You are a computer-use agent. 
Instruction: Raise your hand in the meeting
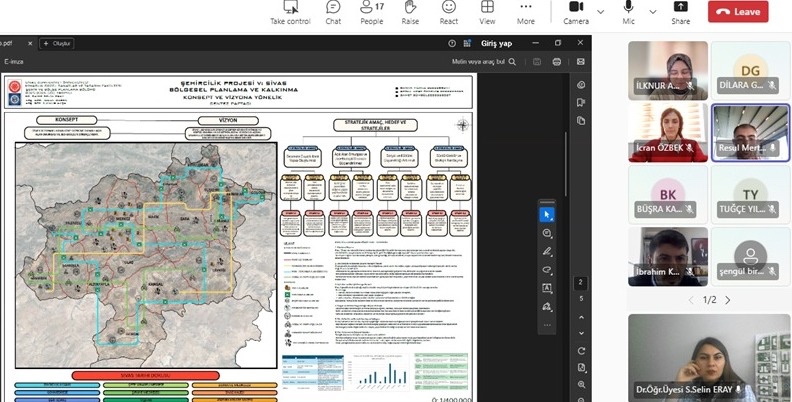410,12
